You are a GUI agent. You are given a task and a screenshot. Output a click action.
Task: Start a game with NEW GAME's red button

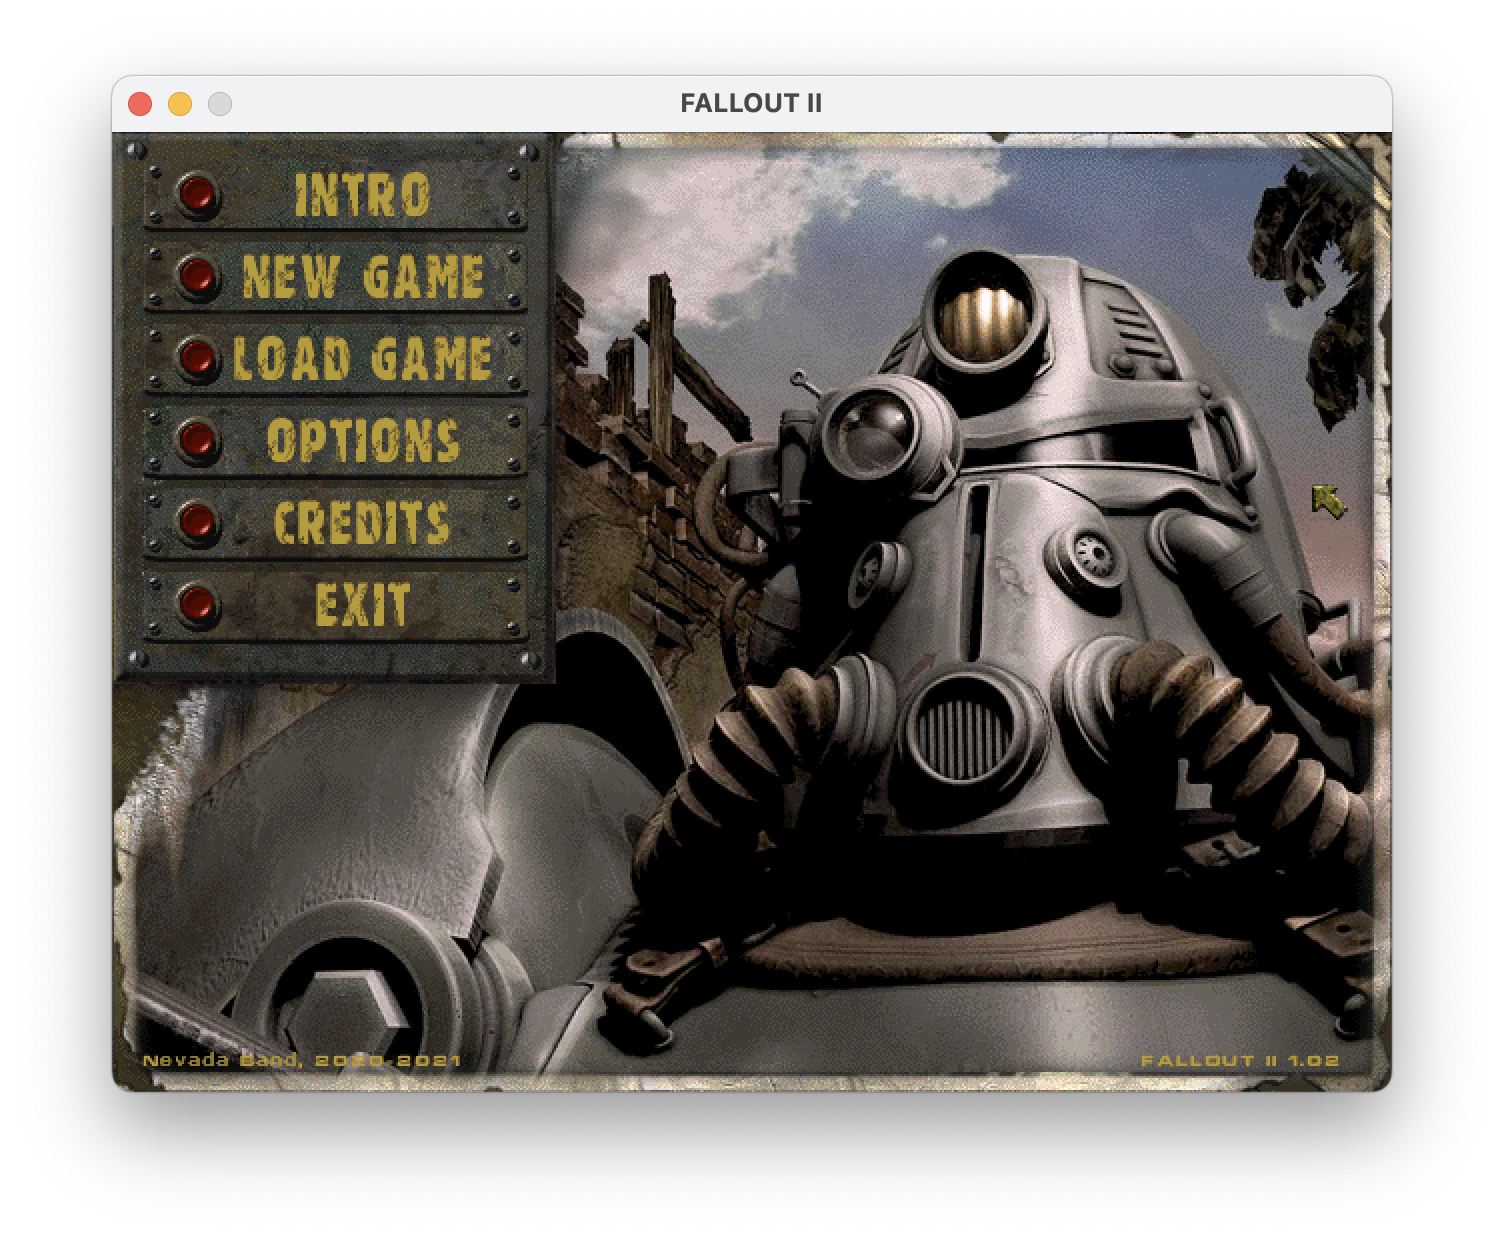(x=198, y=276)
